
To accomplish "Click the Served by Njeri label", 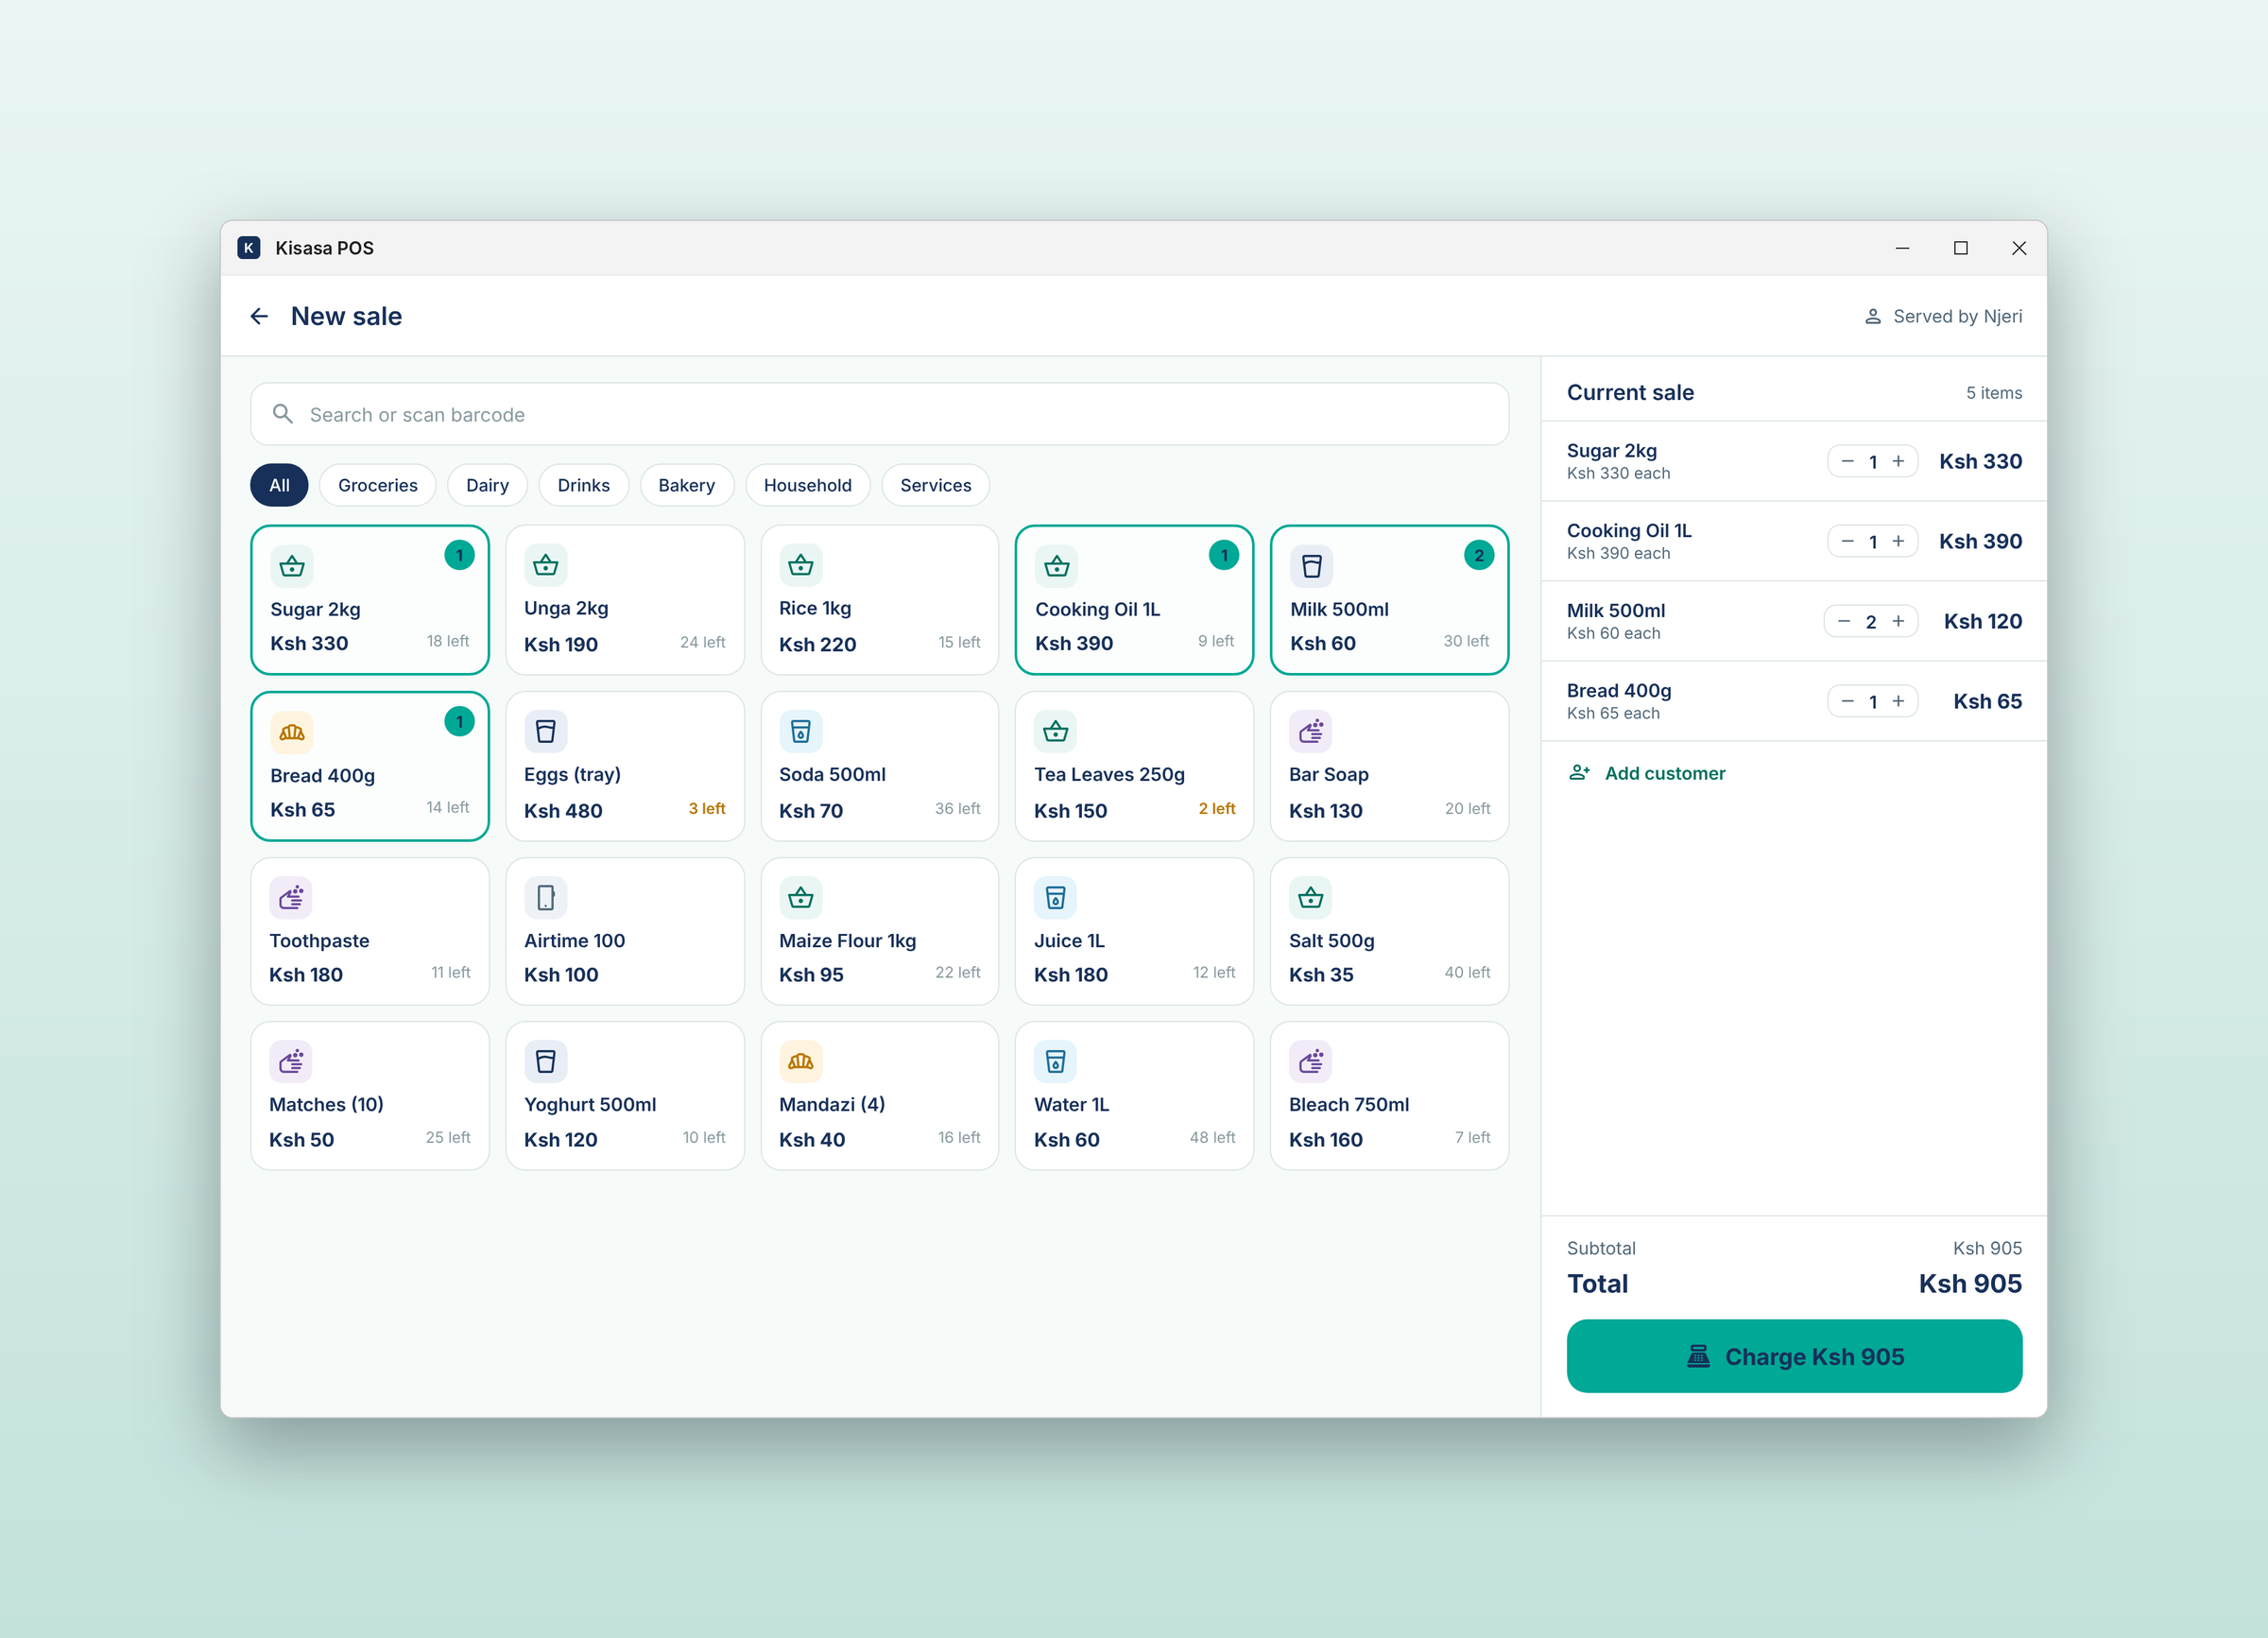I will click(1957, 316).
